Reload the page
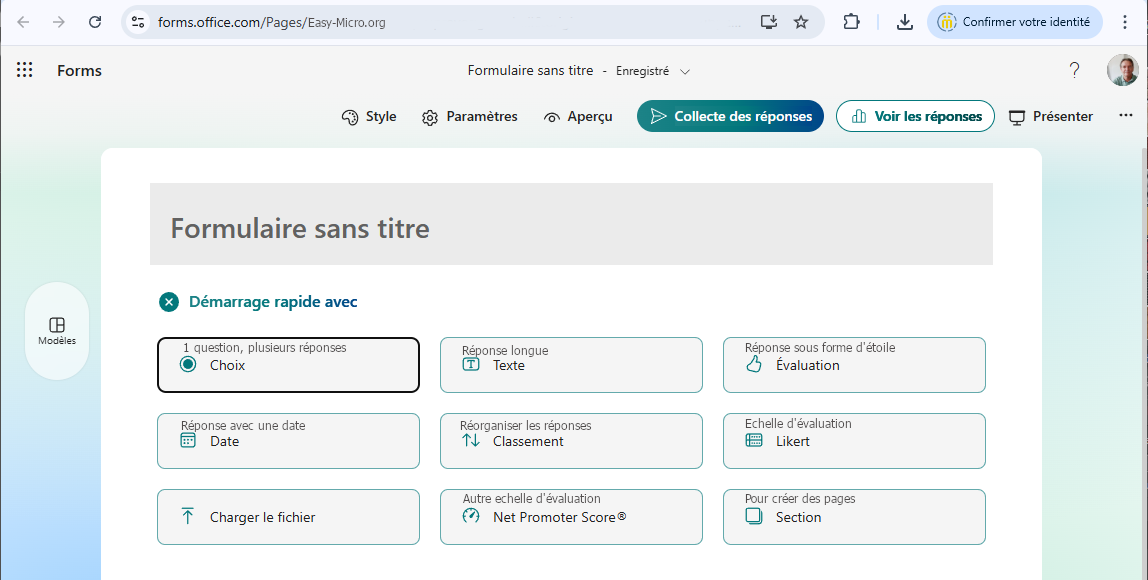 (95, 22)
